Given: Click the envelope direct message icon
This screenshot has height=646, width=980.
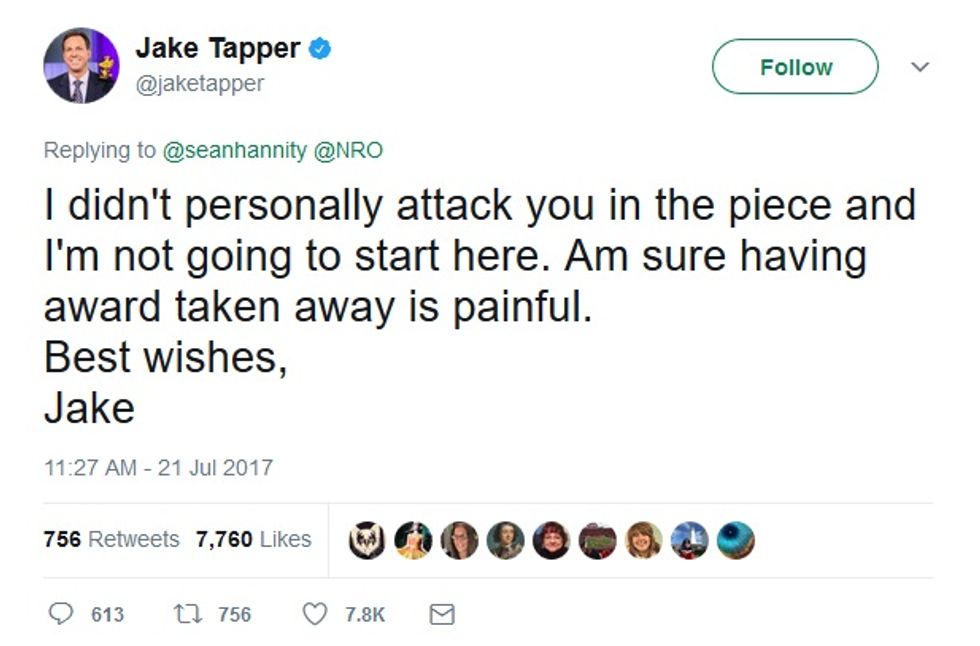Looking at the screenshot, I should (x=442, y=614).
